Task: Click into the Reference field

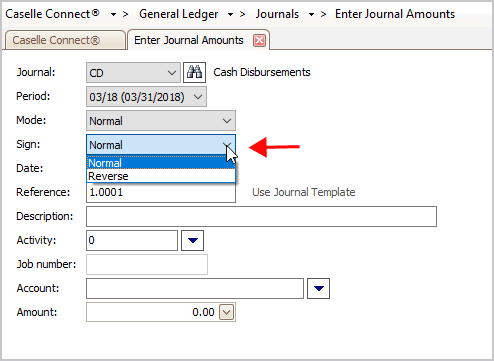Action: coord(161,192)
